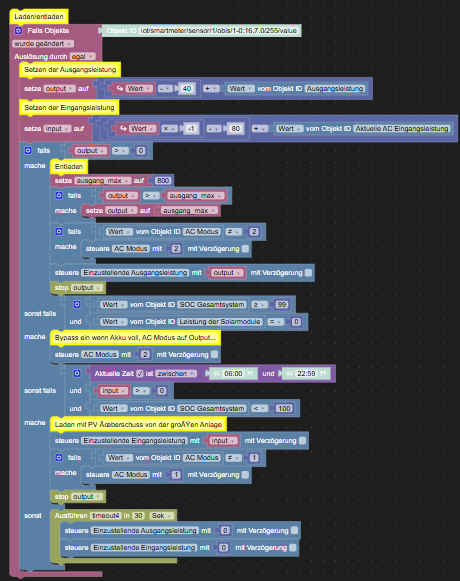Edit ausgang_max value 800
This screenshot has height=581, width=460.
point(163,181)
